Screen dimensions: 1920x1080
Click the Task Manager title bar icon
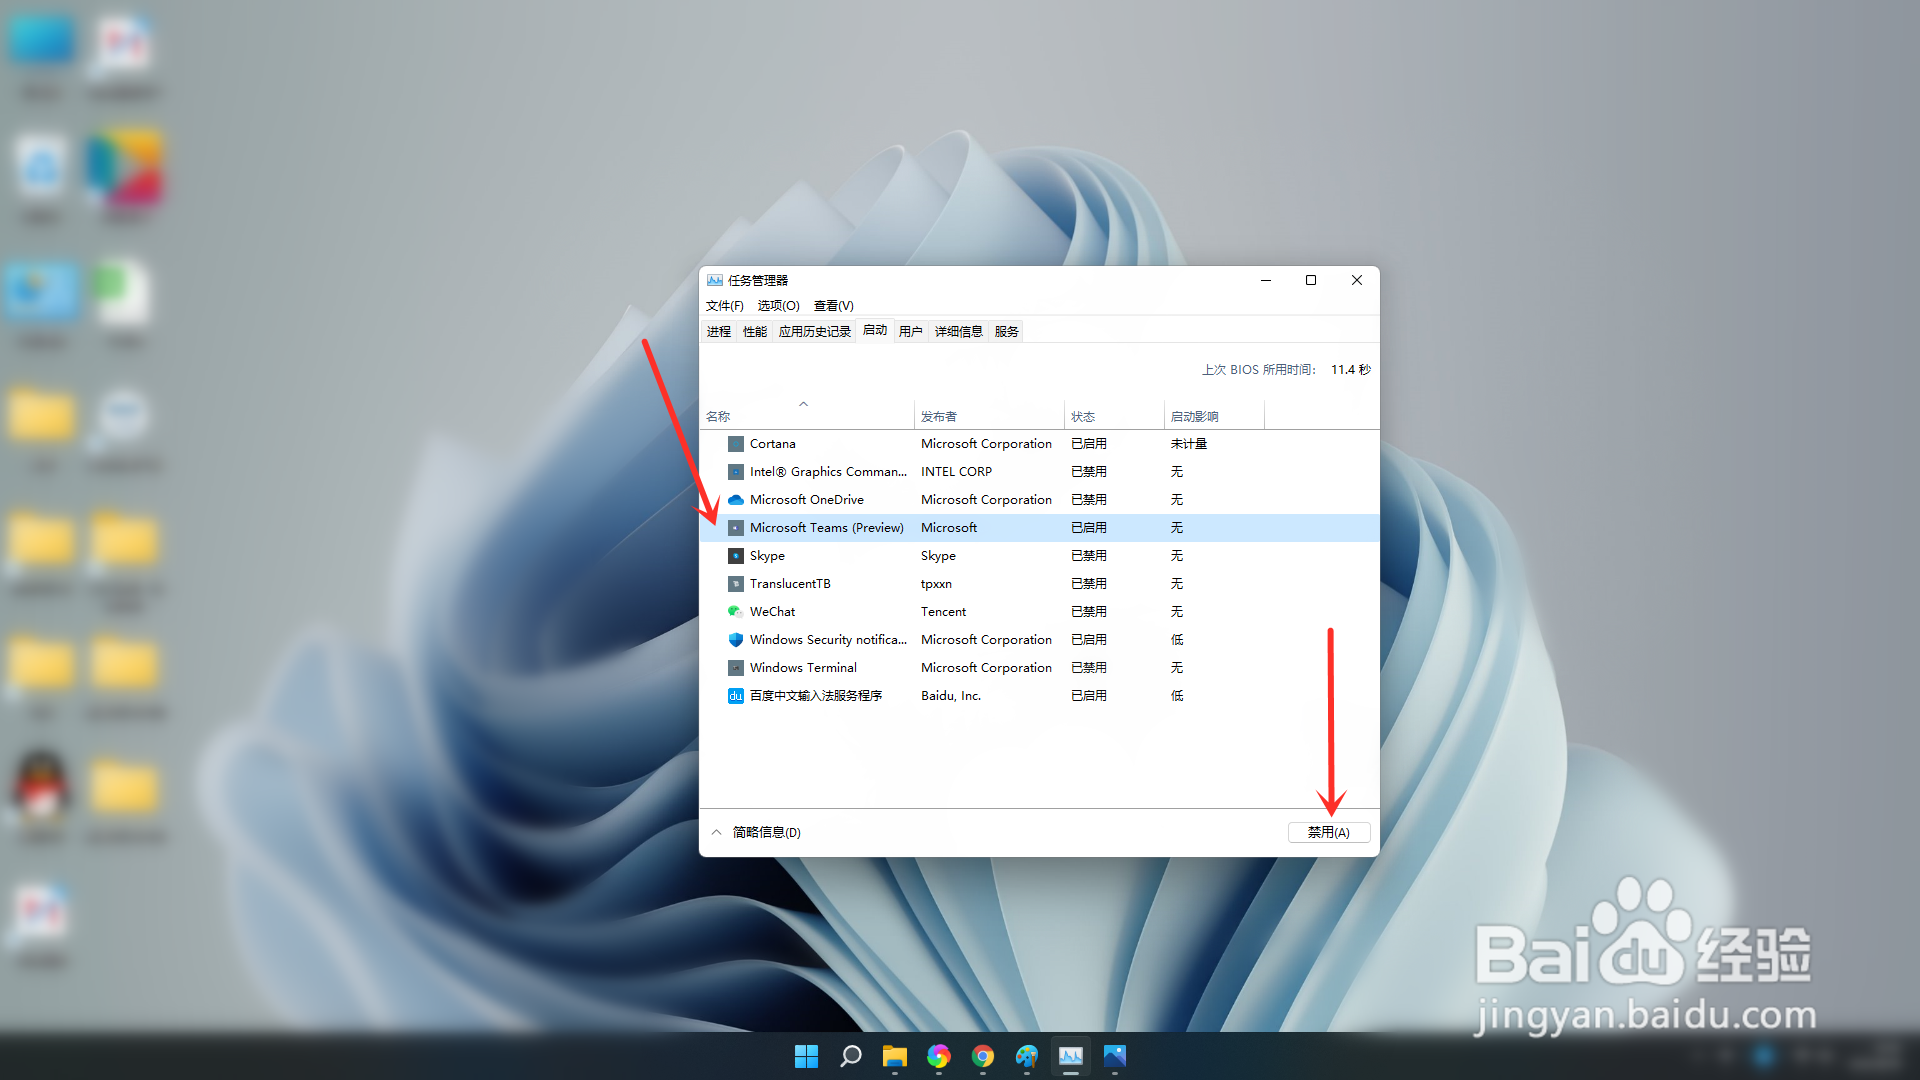point(715,280)
